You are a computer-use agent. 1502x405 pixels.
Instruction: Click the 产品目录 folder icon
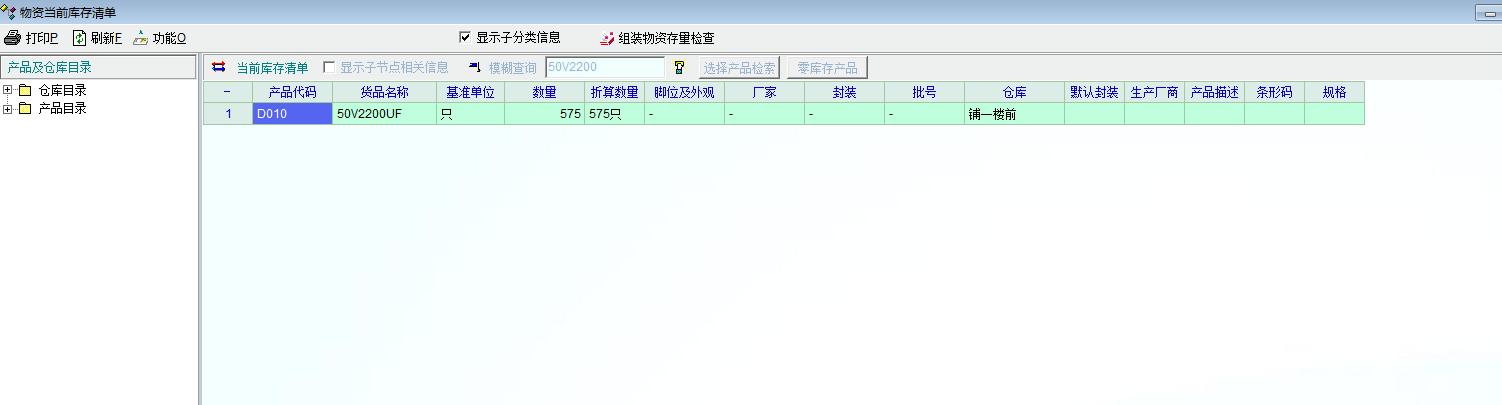(x=25, y=108)
